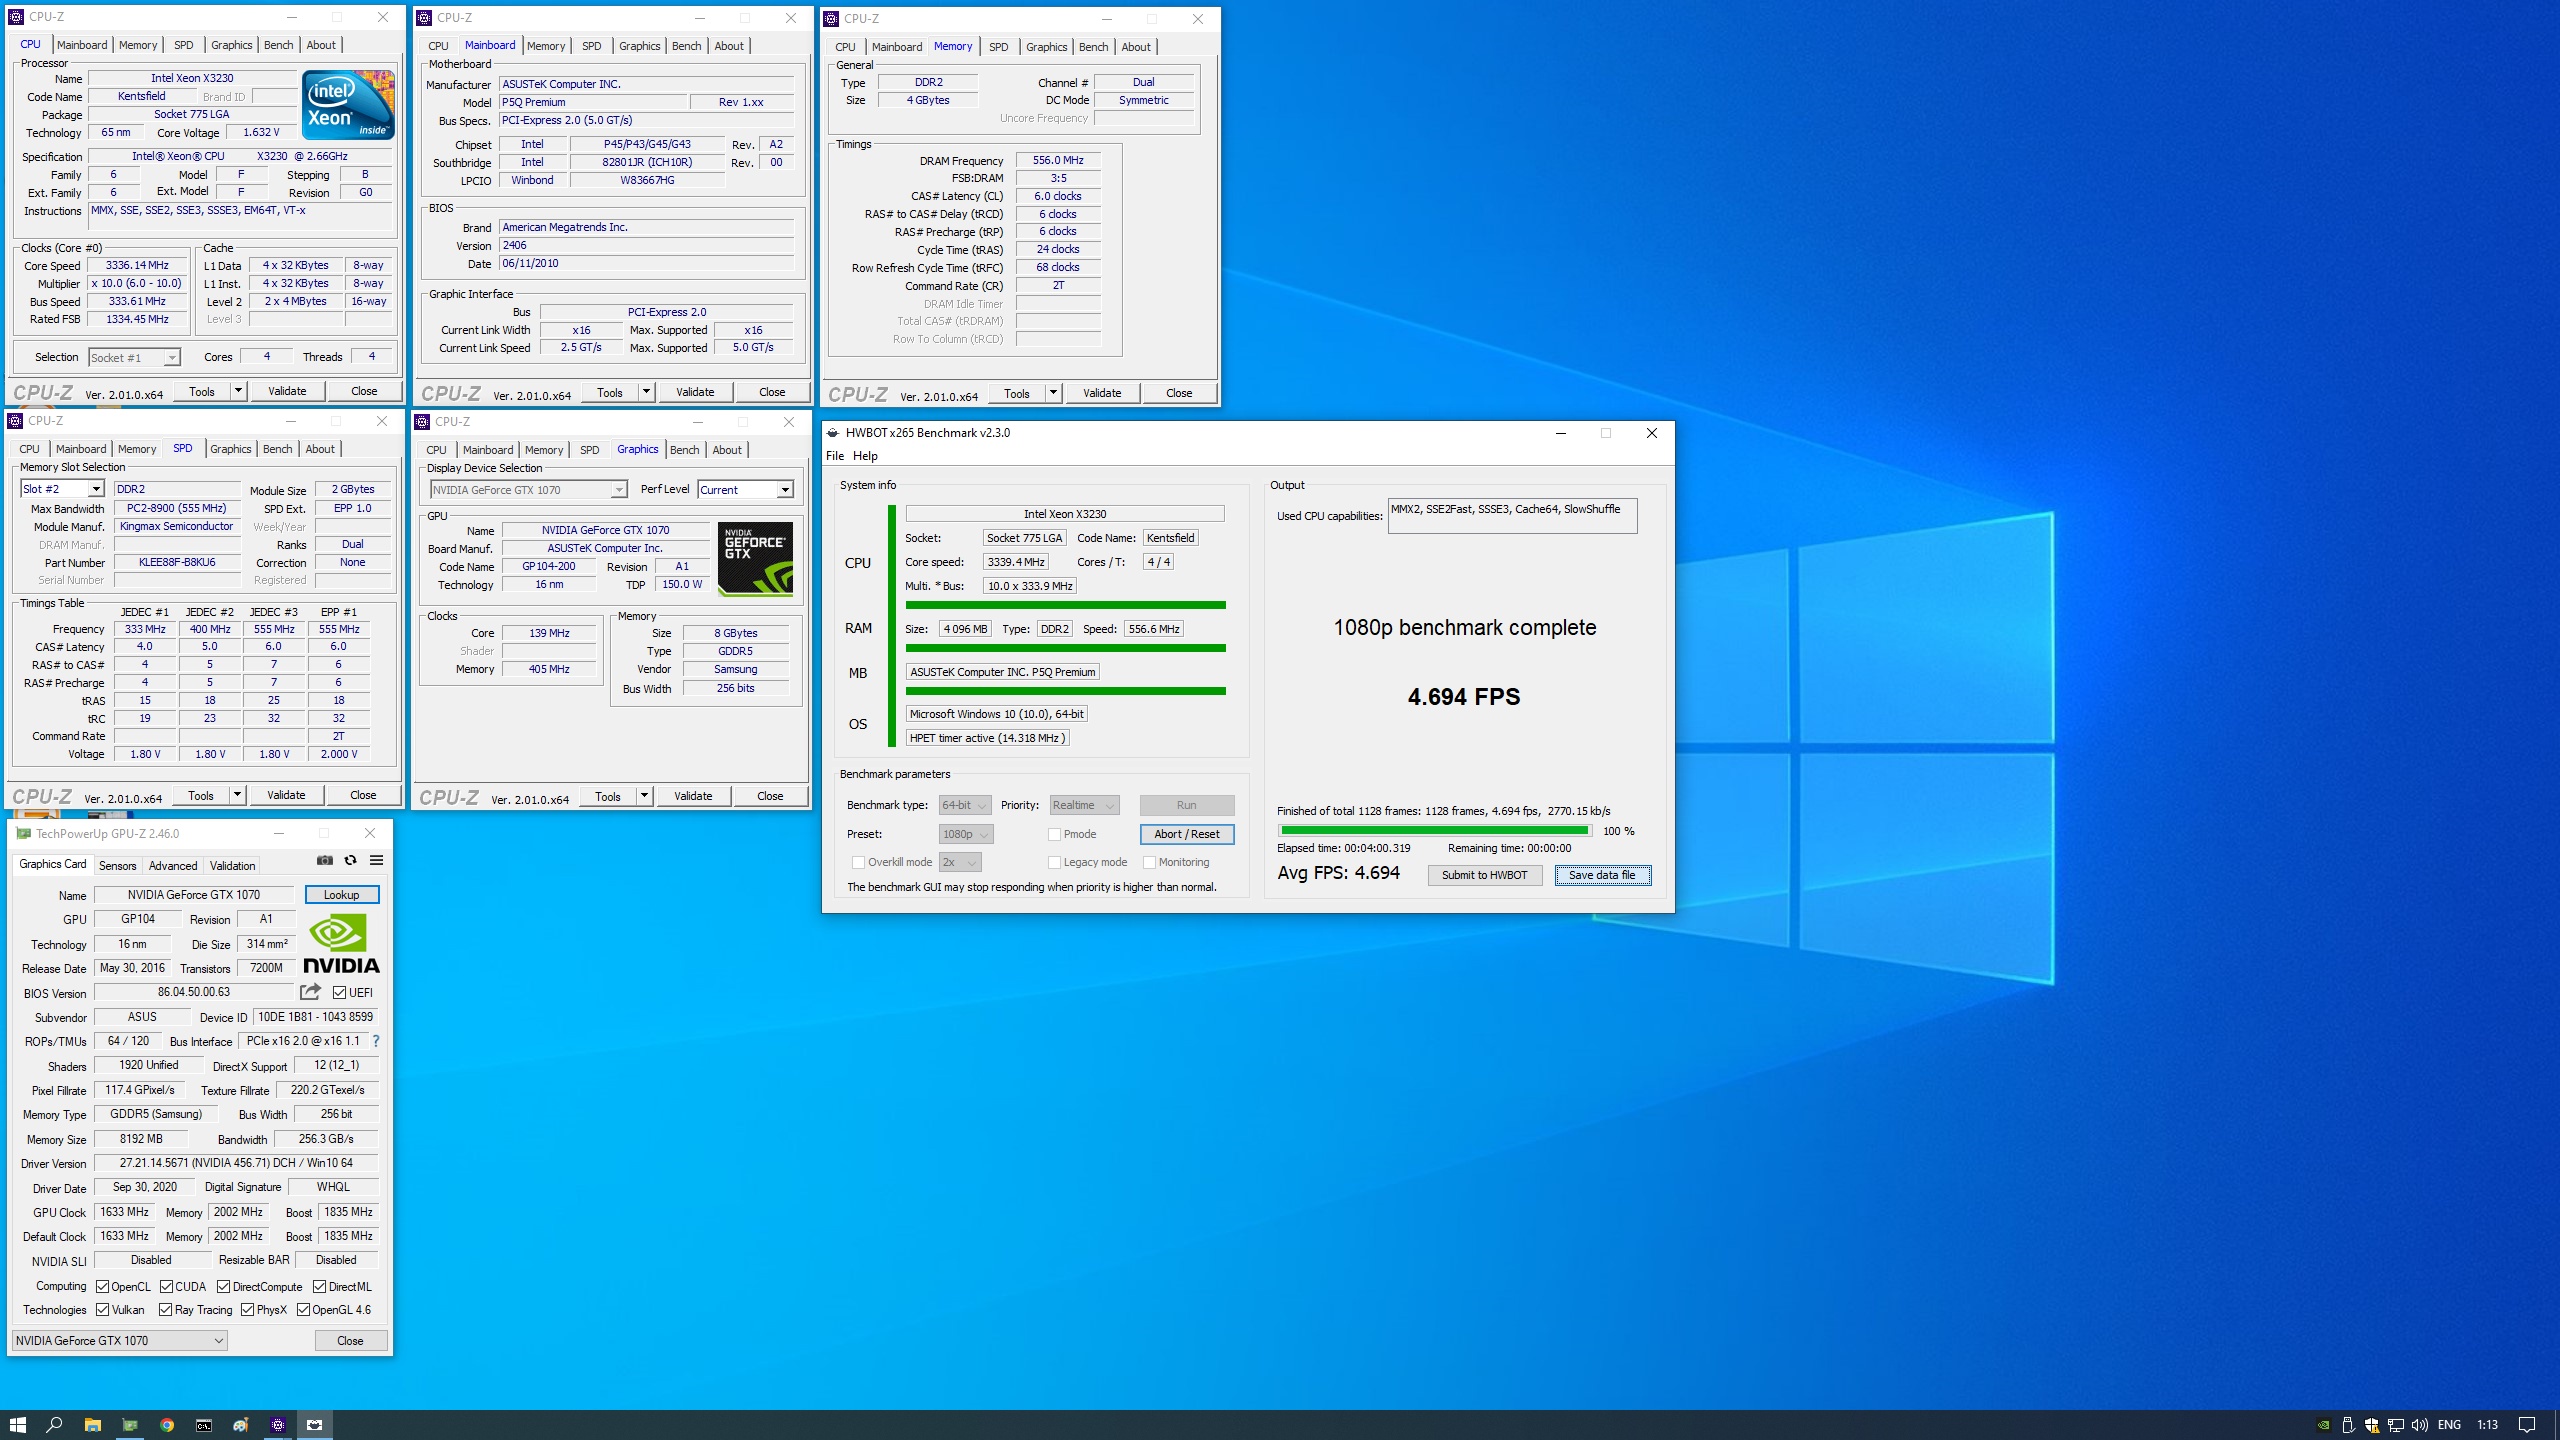Click the Lookup button in GPU-Z
The width and height of the screenshot is (2560, 1440).
341,895
